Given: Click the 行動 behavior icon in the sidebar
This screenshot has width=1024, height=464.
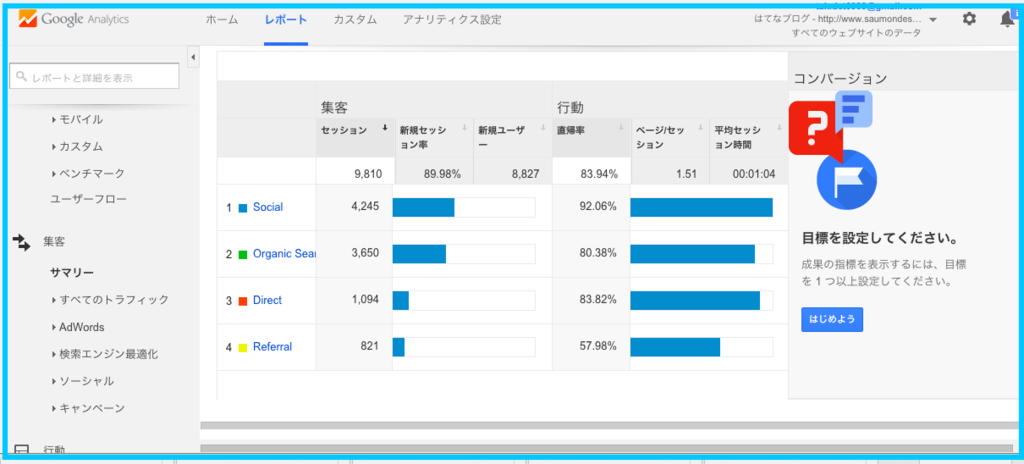Looking at the screenshot, I should coord(21,450).
